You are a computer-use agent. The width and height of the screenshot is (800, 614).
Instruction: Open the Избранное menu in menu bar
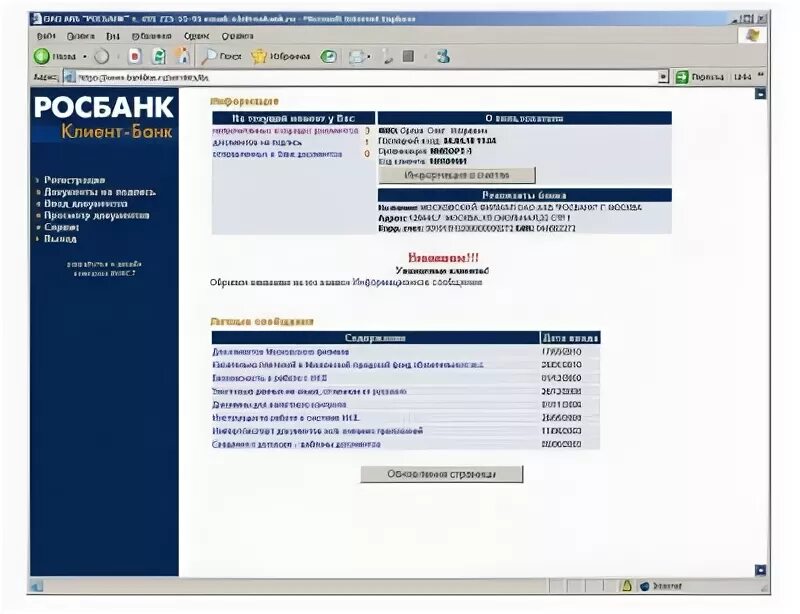click(151, 36)
